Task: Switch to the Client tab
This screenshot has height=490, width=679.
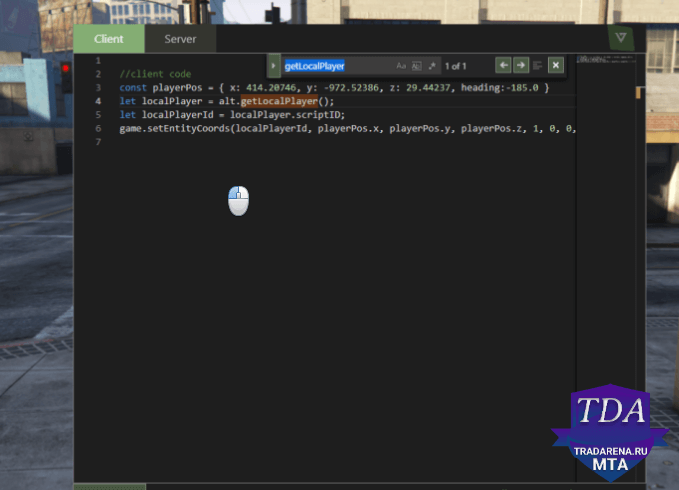Action: click(x=109, y=39)
